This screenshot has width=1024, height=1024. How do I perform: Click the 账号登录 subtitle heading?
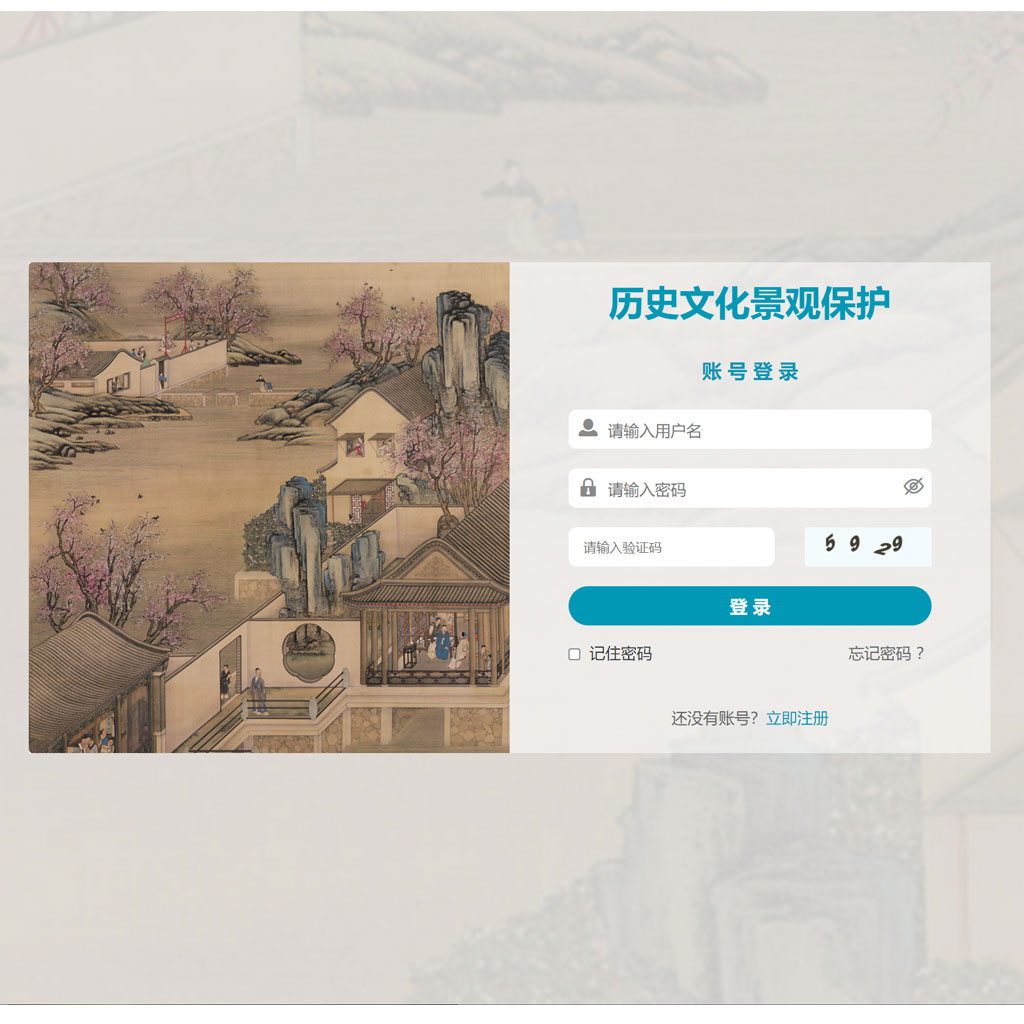(750, 371)
